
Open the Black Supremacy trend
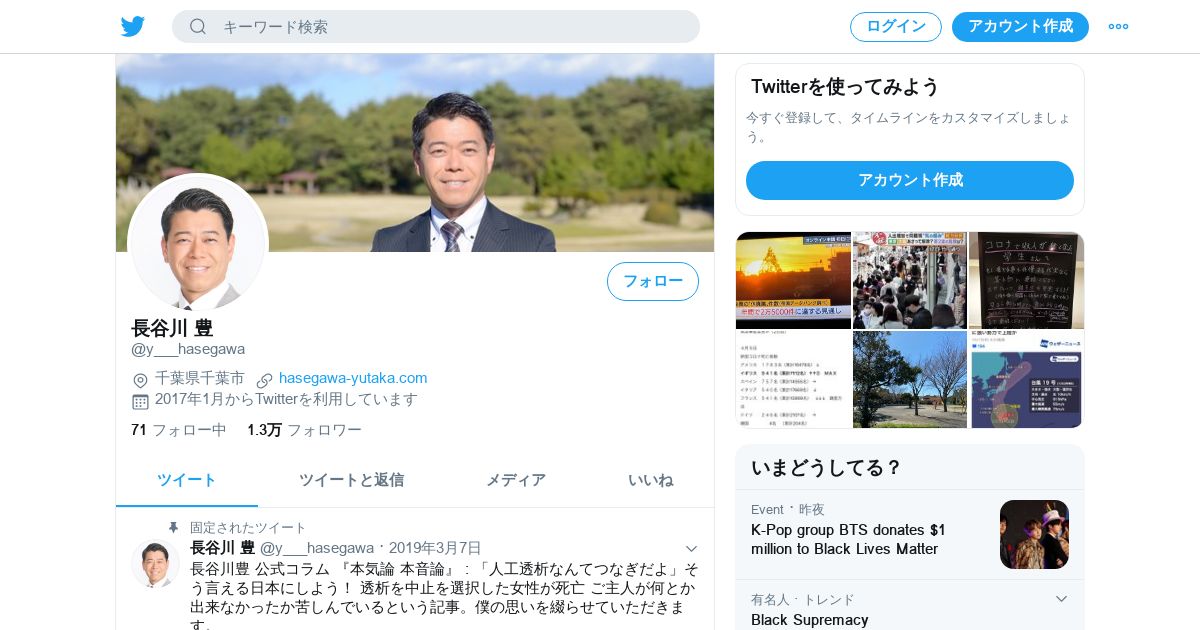click(x=810, y=619)
